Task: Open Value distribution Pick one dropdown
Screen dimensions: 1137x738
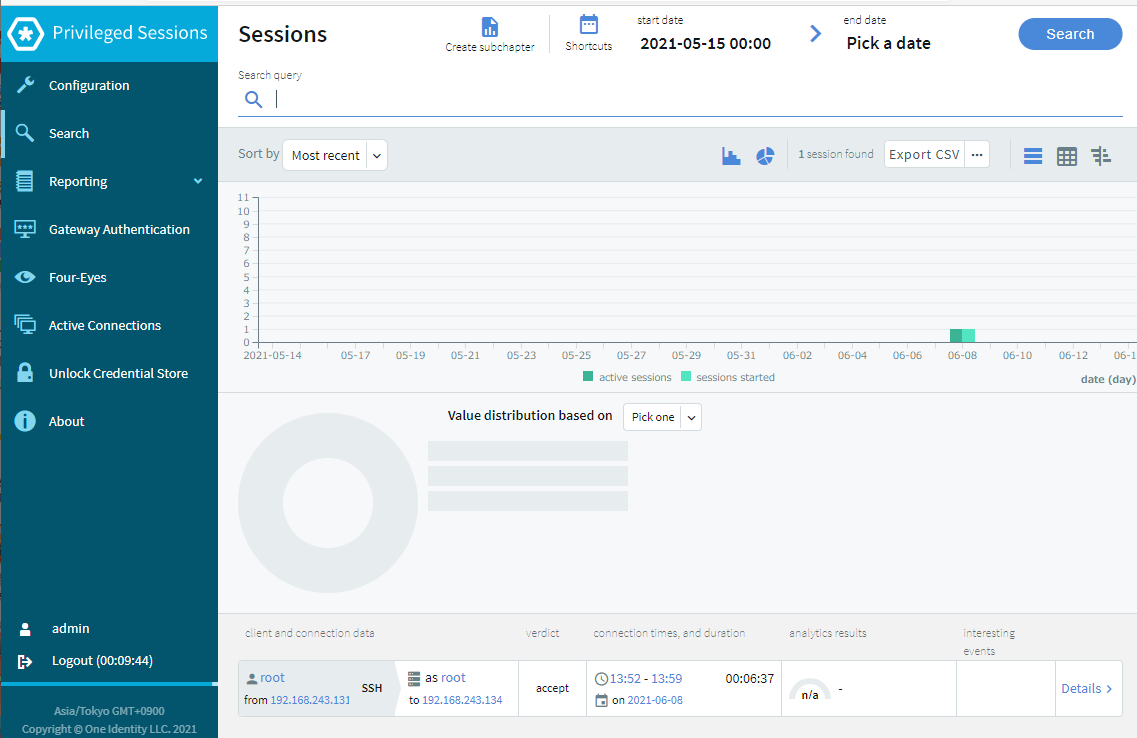Action: [662, 417]
